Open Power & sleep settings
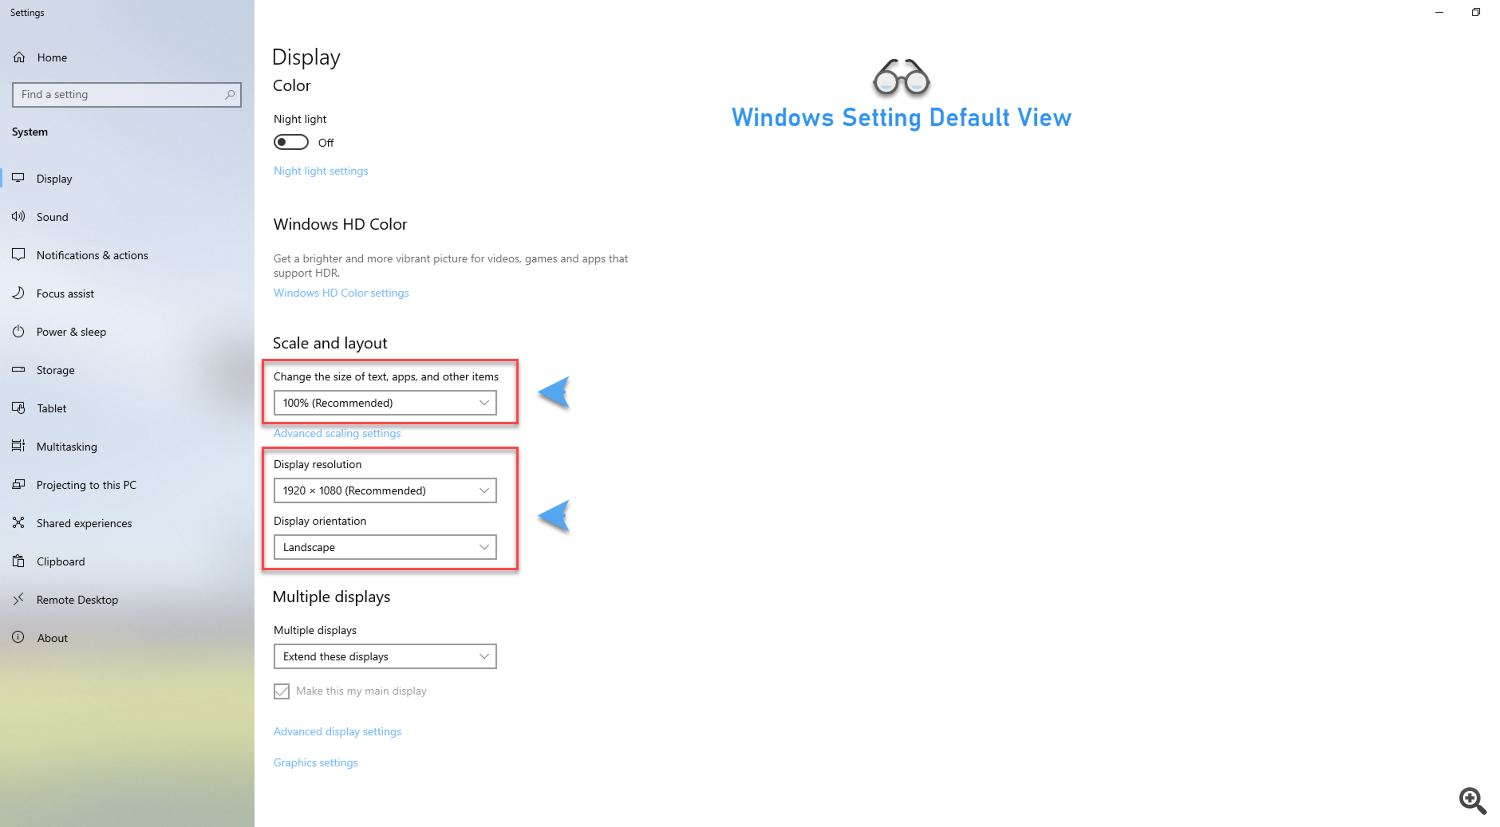Screen dimensions: 1500x827 tap(19, 331)
